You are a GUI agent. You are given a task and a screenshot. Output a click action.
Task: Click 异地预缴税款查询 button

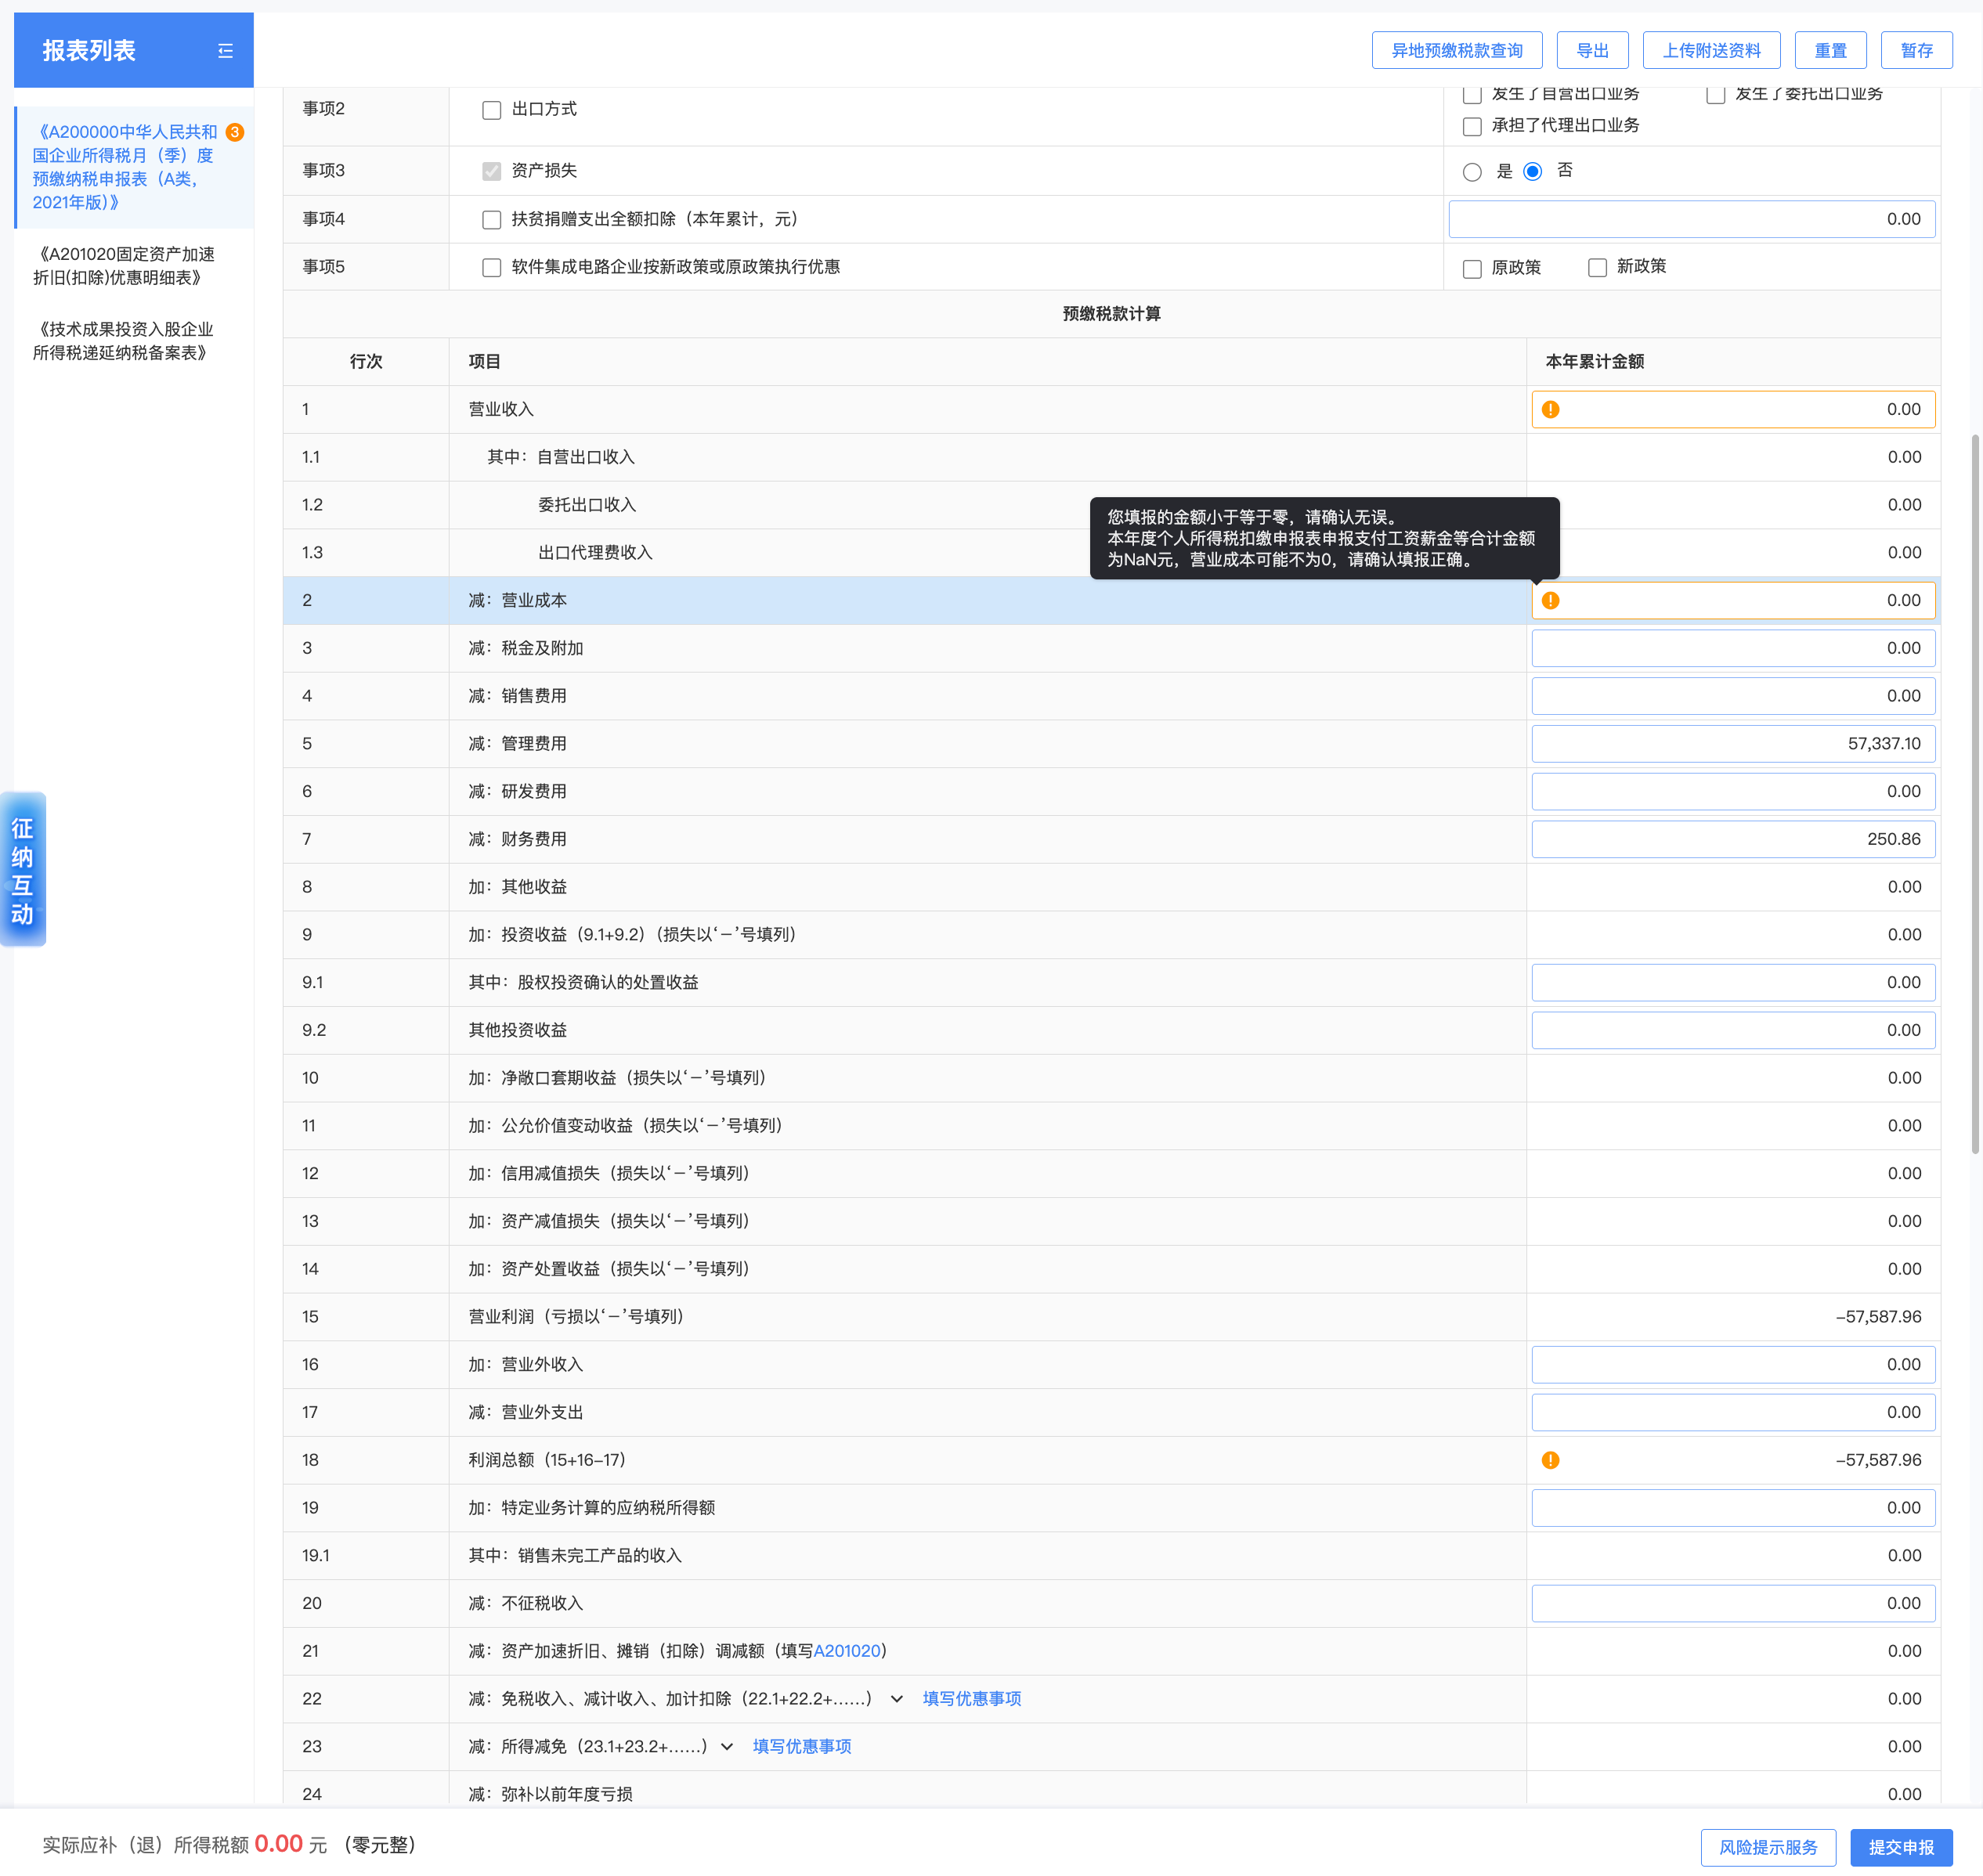(1456, 51)
